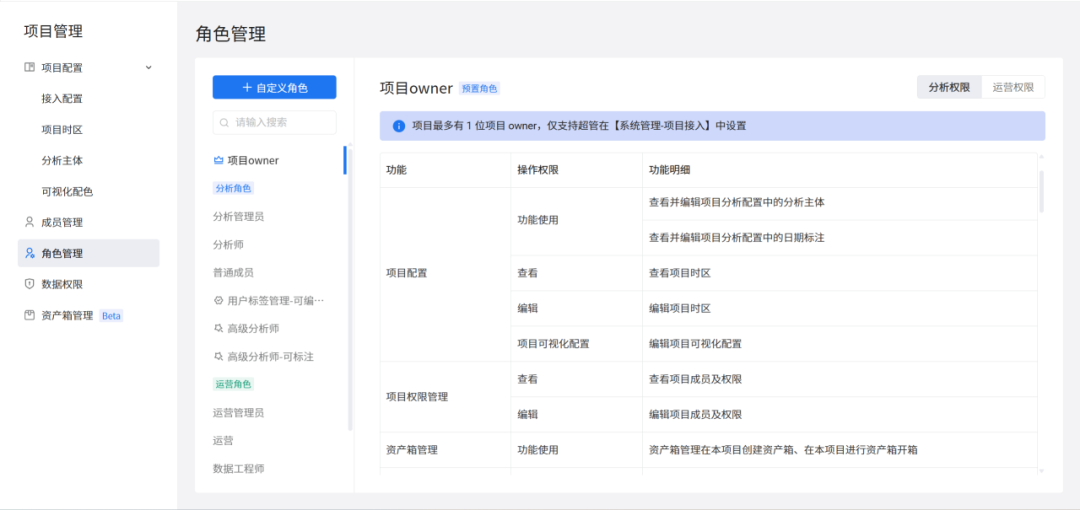Collapse the 项目配置 chevron

(x=149, y=68)
